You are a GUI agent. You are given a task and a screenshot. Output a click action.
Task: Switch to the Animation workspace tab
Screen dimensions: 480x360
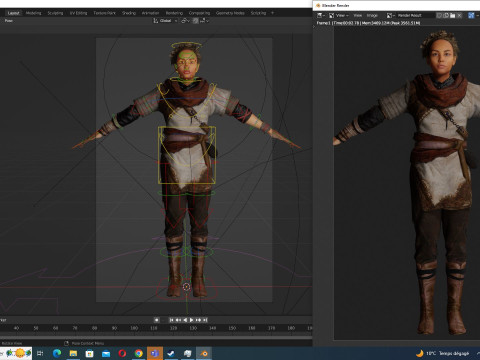click(x=150, y=13)
